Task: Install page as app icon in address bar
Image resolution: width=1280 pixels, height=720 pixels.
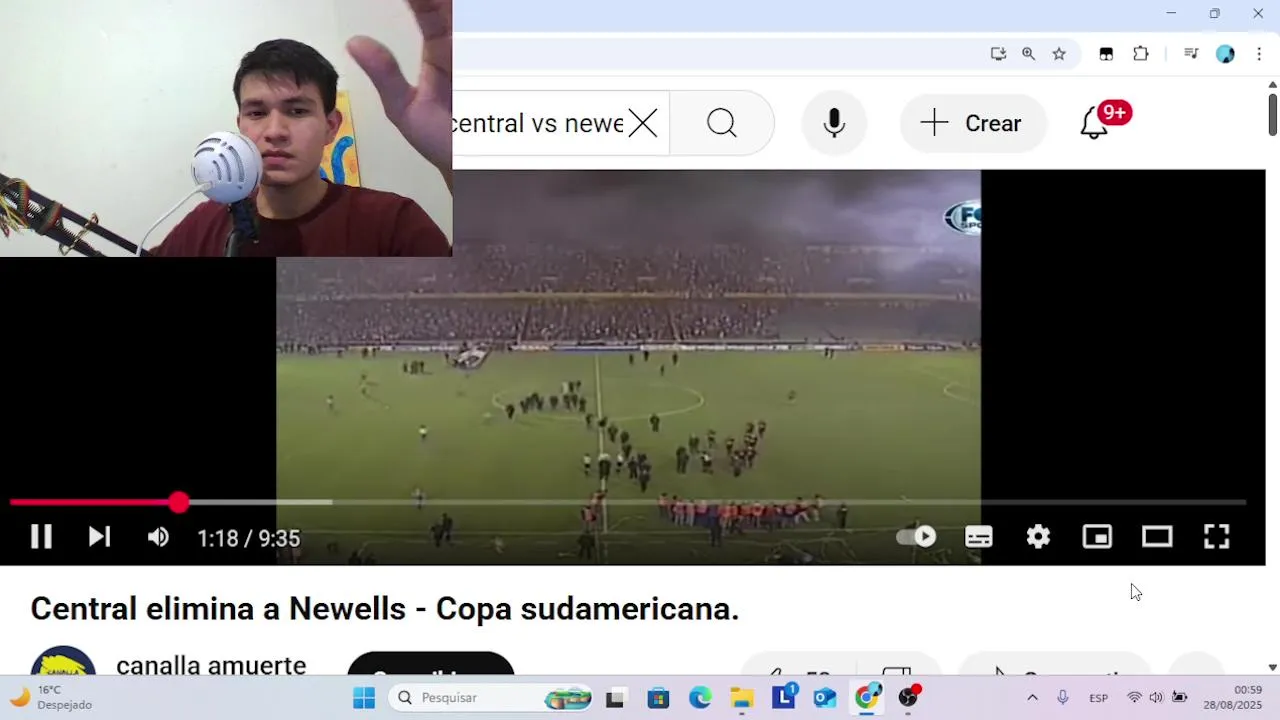Action: pos(998,54)
